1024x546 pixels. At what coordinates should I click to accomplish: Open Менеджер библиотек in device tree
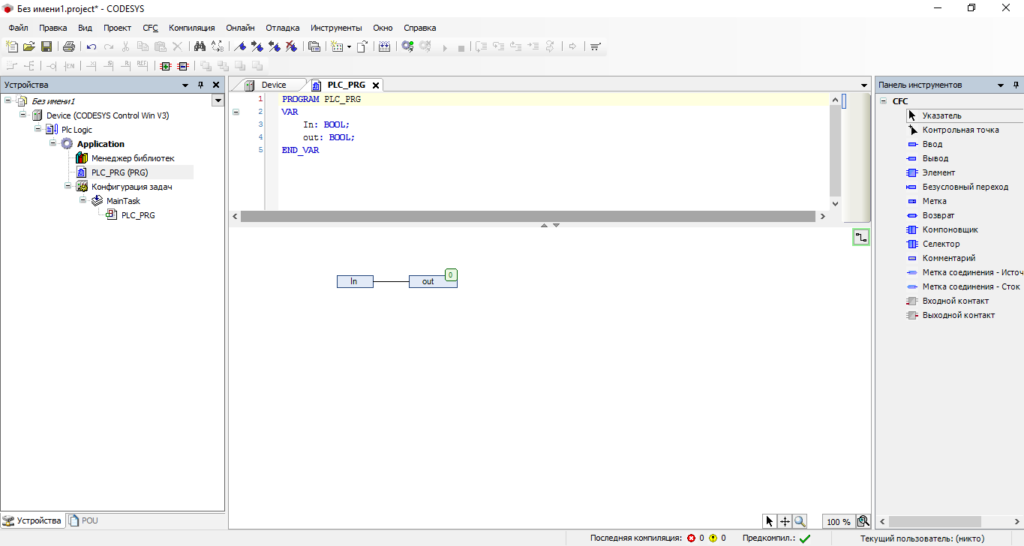[132, 158]
